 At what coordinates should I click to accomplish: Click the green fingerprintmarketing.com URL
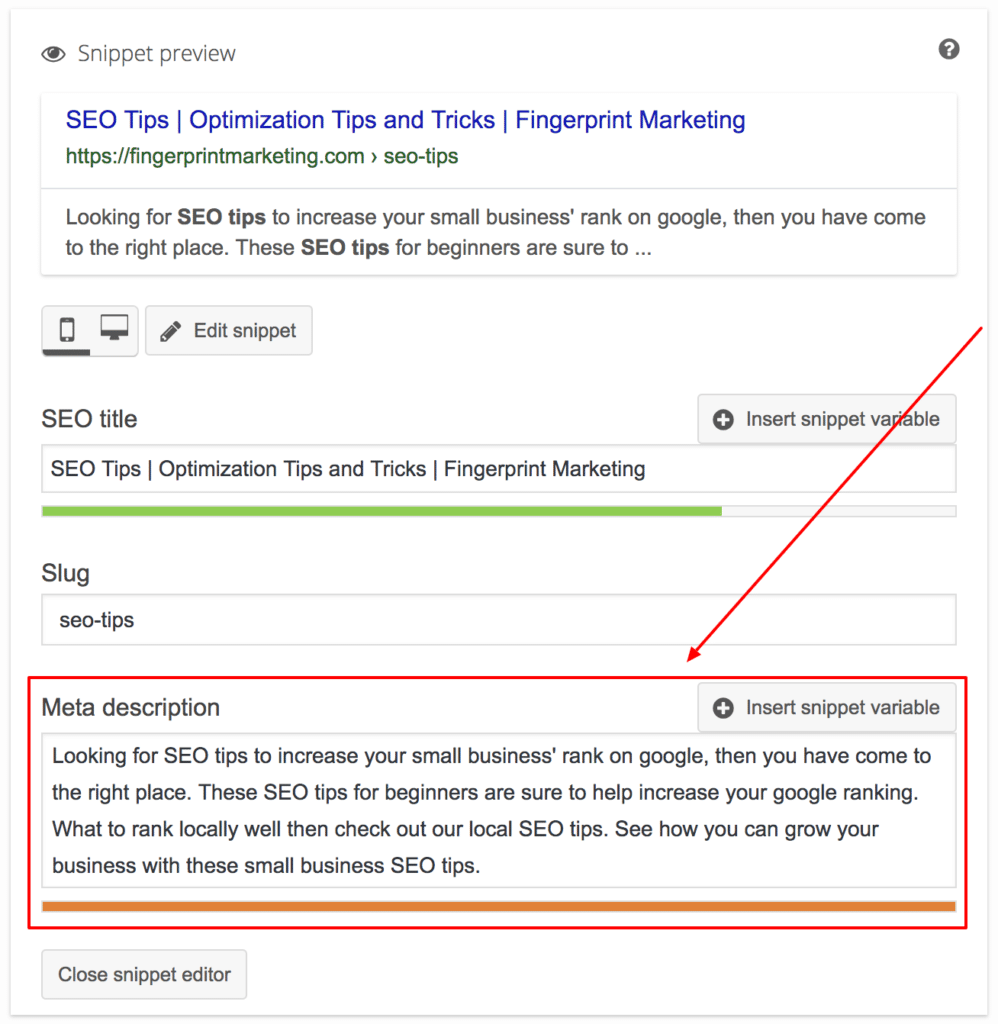coord(261,156)
